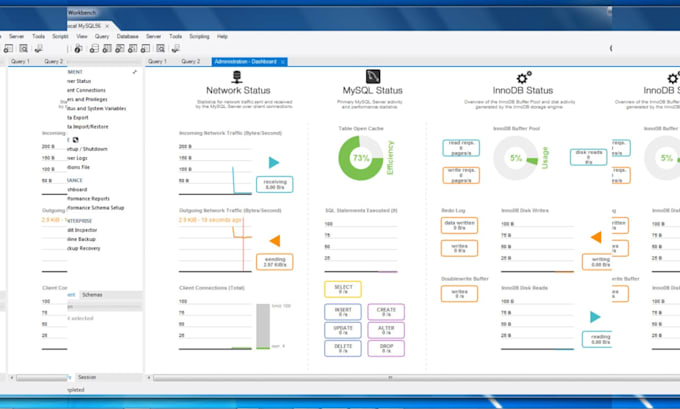
Task: Click the DELETE statements counter box
Action: tap(343, 348)
